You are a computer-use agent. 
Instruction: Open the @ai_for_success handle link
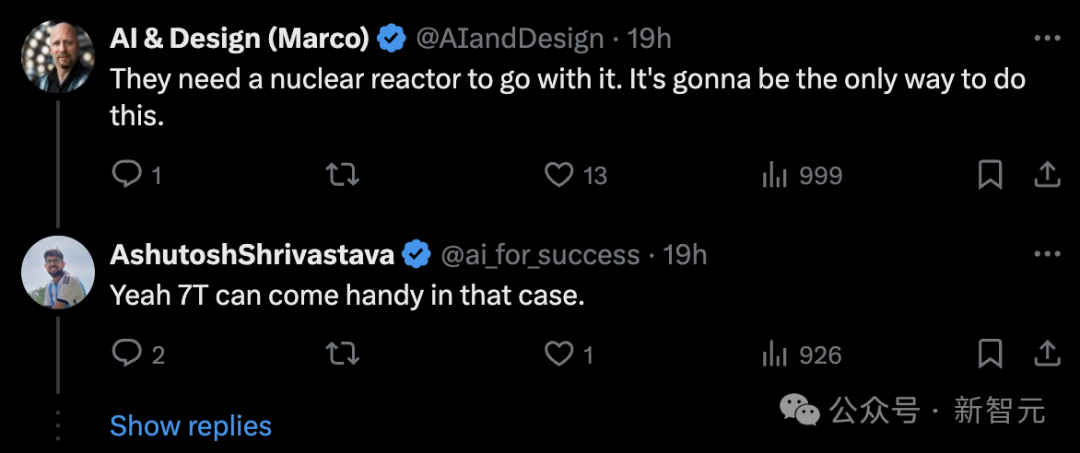540,255
